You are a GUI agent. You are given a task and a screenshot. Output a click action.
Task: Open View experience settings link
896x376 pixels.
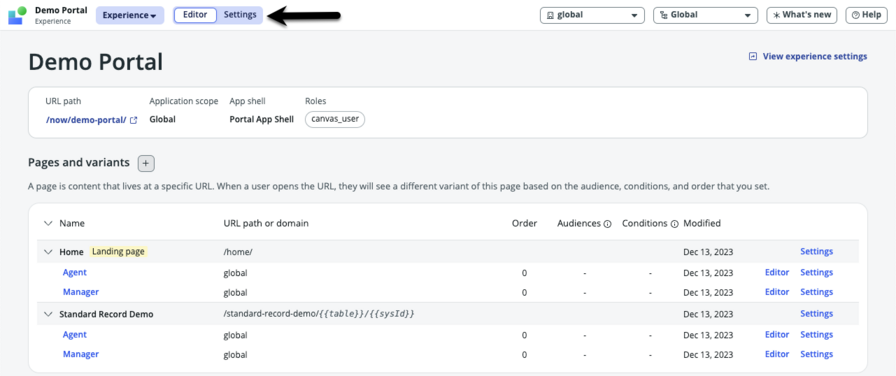[x=815, y=57]
